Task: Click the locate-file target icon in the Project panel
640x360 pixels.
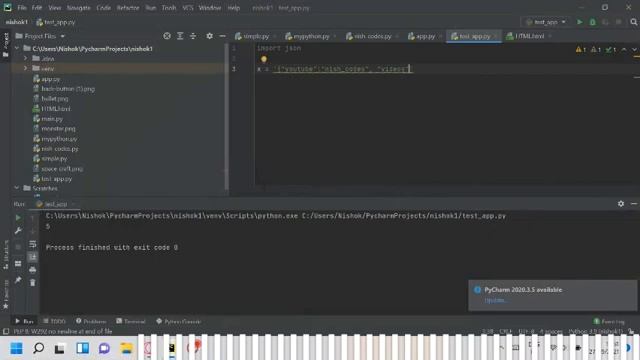Action: (x=167, y=36)
